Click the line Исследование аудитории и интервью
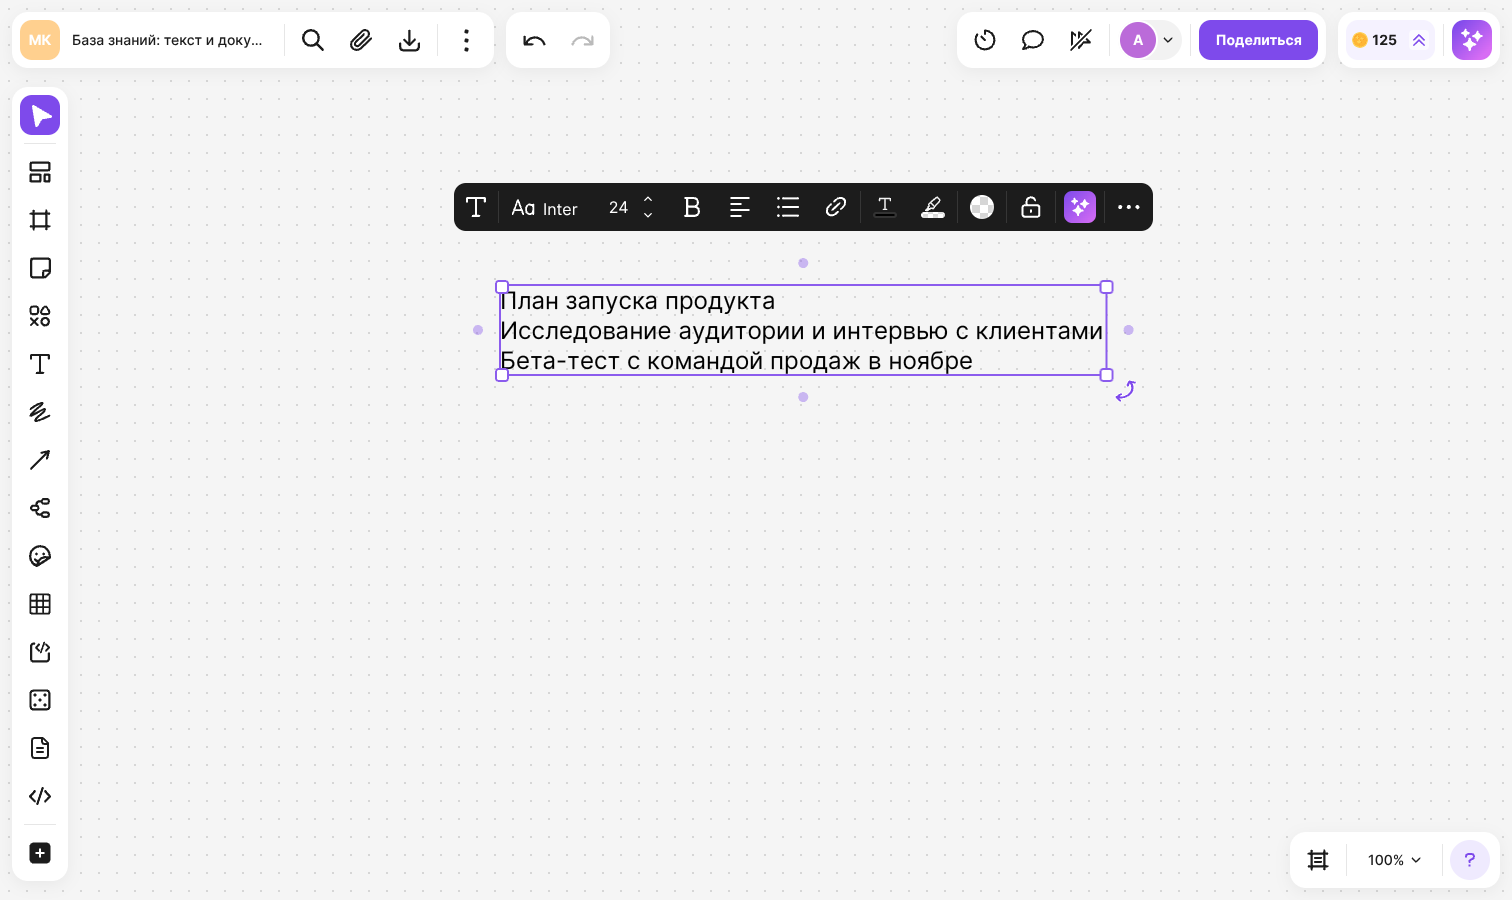The height and width of the screenshot is (900, 1512). point(802,331)
